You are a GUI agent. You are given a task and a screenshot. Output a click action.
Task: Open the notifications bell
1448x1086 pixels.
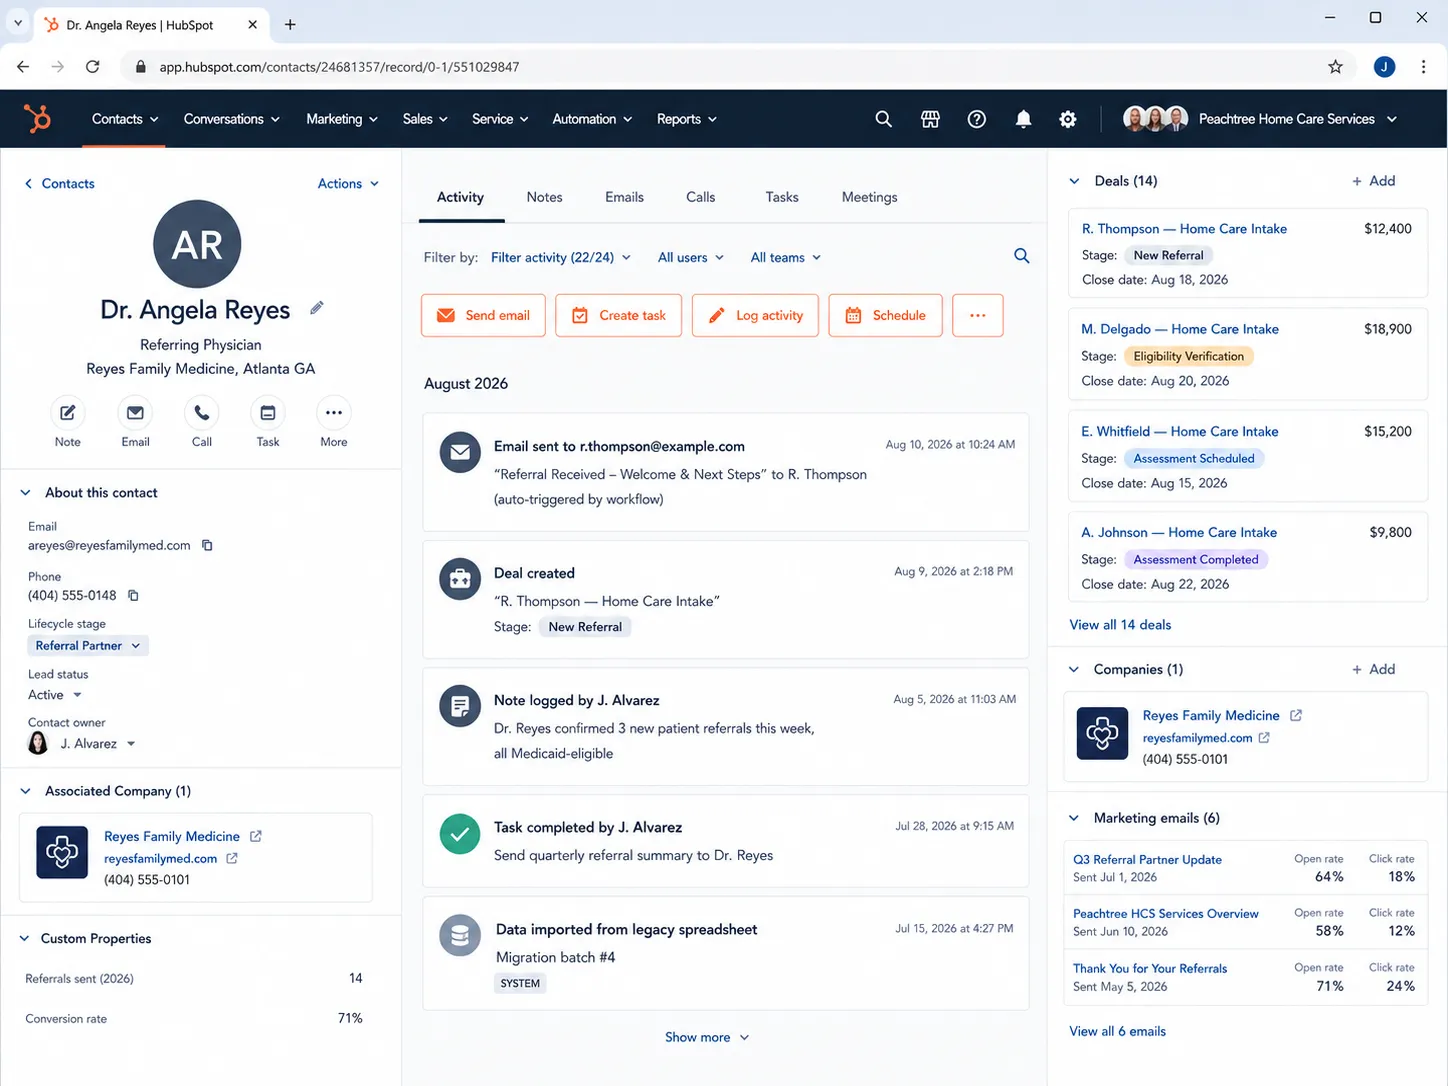[1023, 119]
